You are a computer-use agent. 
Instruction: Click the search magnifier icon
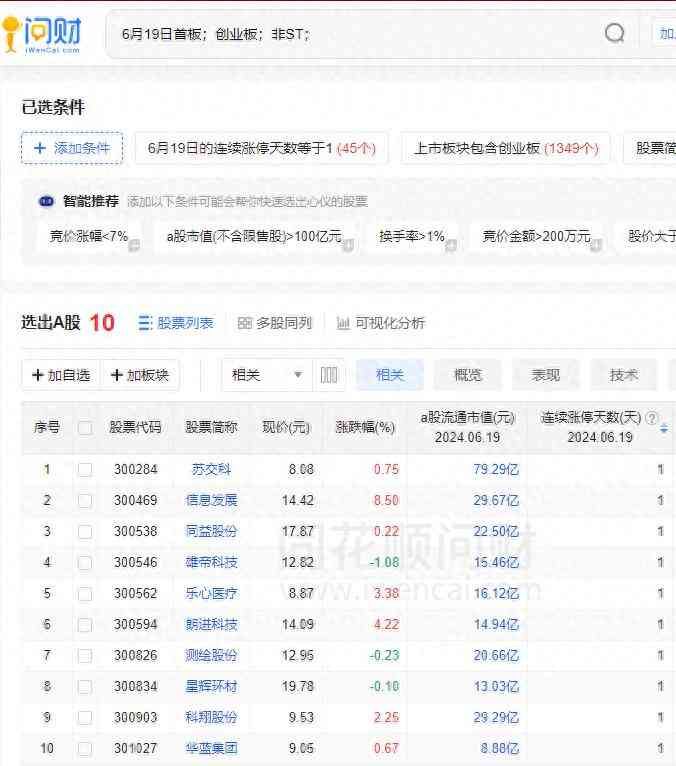(614, 33)
